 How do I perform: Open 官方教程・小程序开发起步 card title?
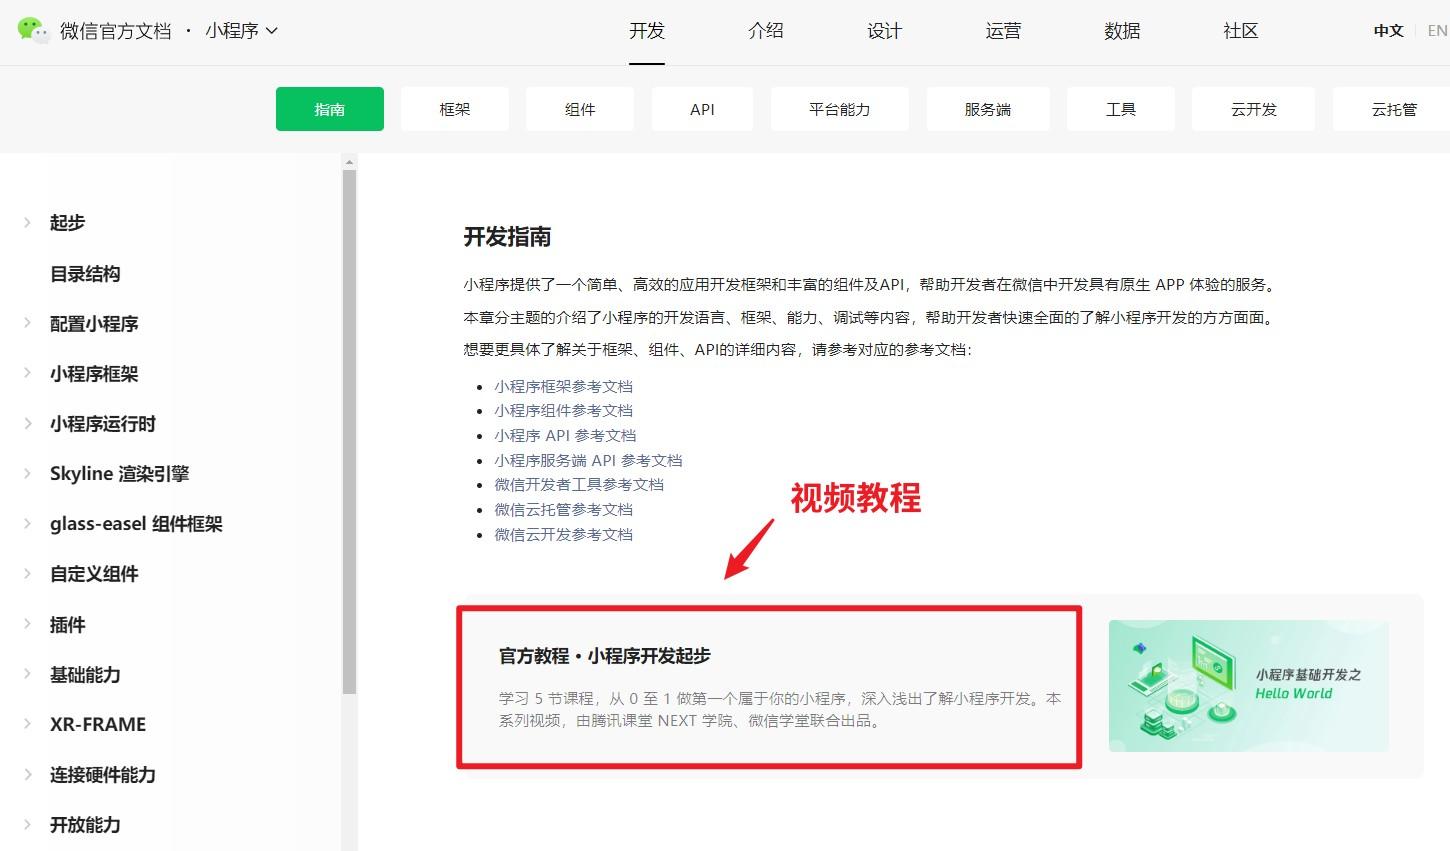coord(605,656)
